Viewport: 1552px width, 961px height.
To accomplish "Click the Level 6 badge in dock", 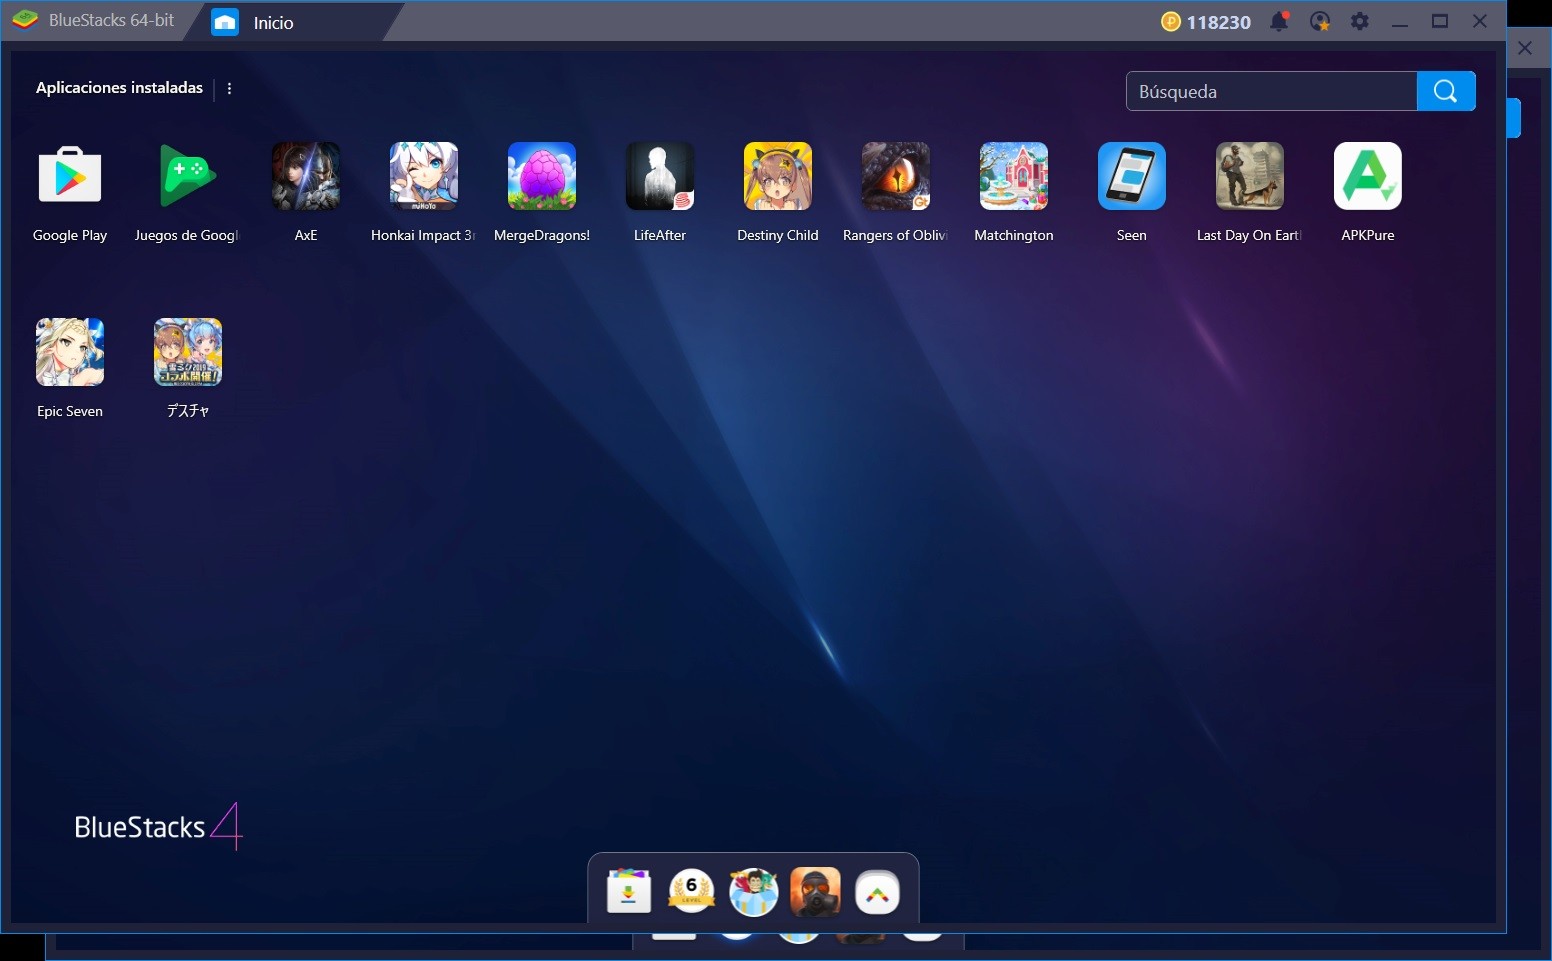I will (x=691, y=891).
